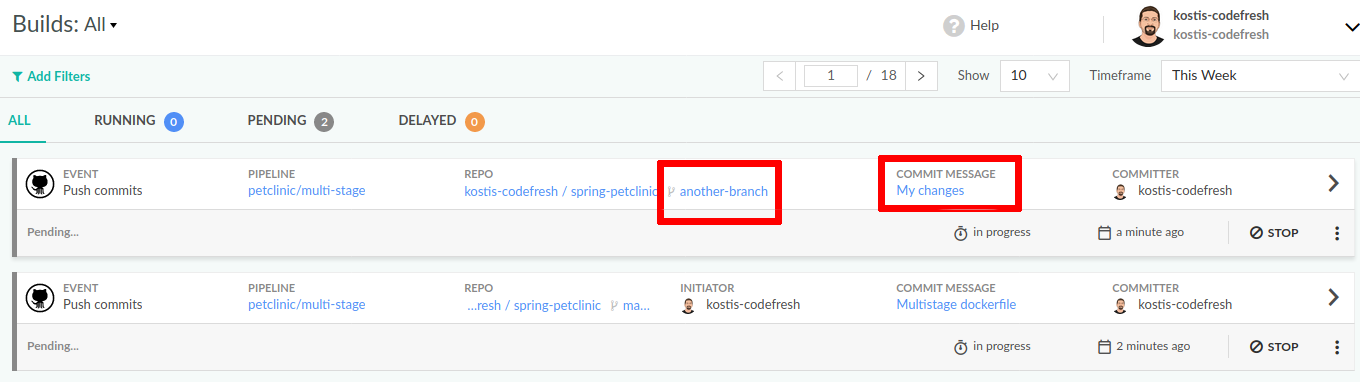1360x382 pixels.
Task: Open the Show 10 rows dropdown
Action: coord(1034,75)
